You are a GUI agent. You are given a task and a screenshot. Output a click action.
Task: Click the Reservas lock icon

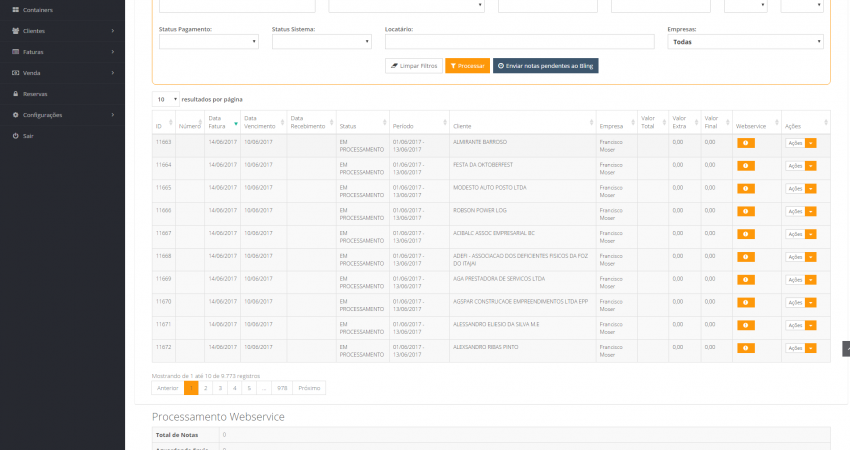coord(15,94)
